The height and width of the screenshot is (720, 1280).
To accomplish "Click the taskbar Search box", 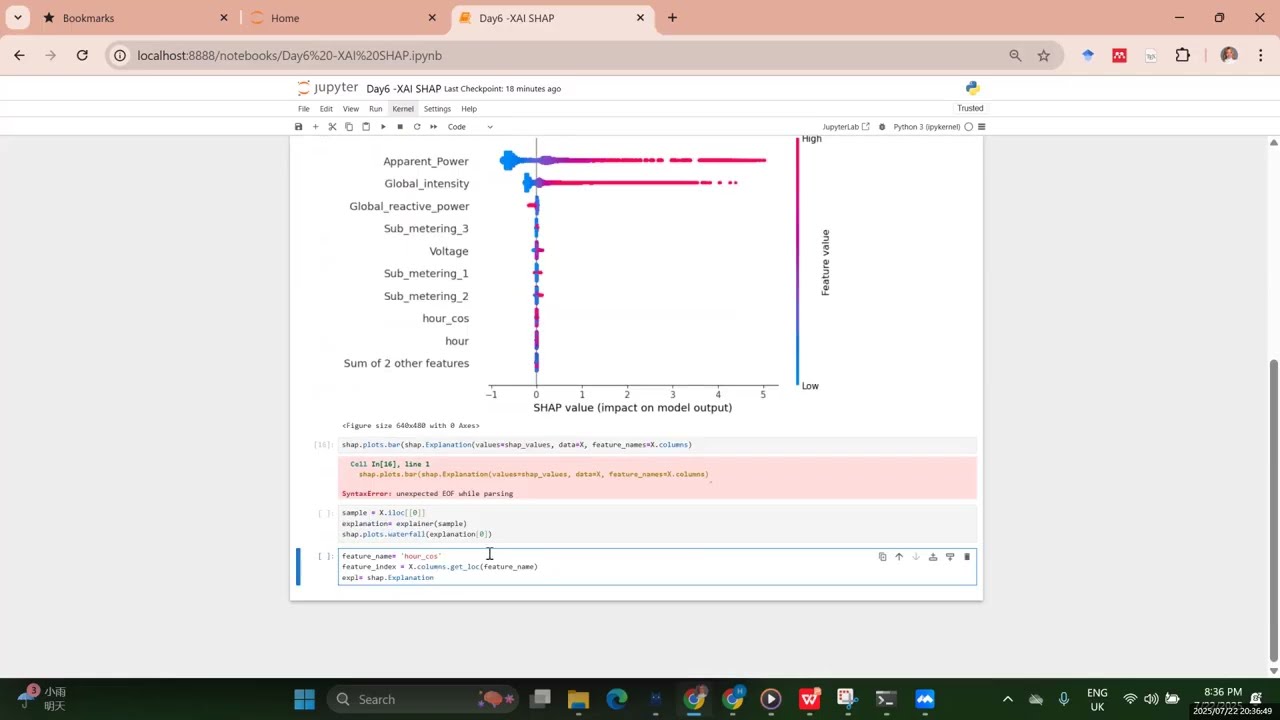I will point(425,699).
